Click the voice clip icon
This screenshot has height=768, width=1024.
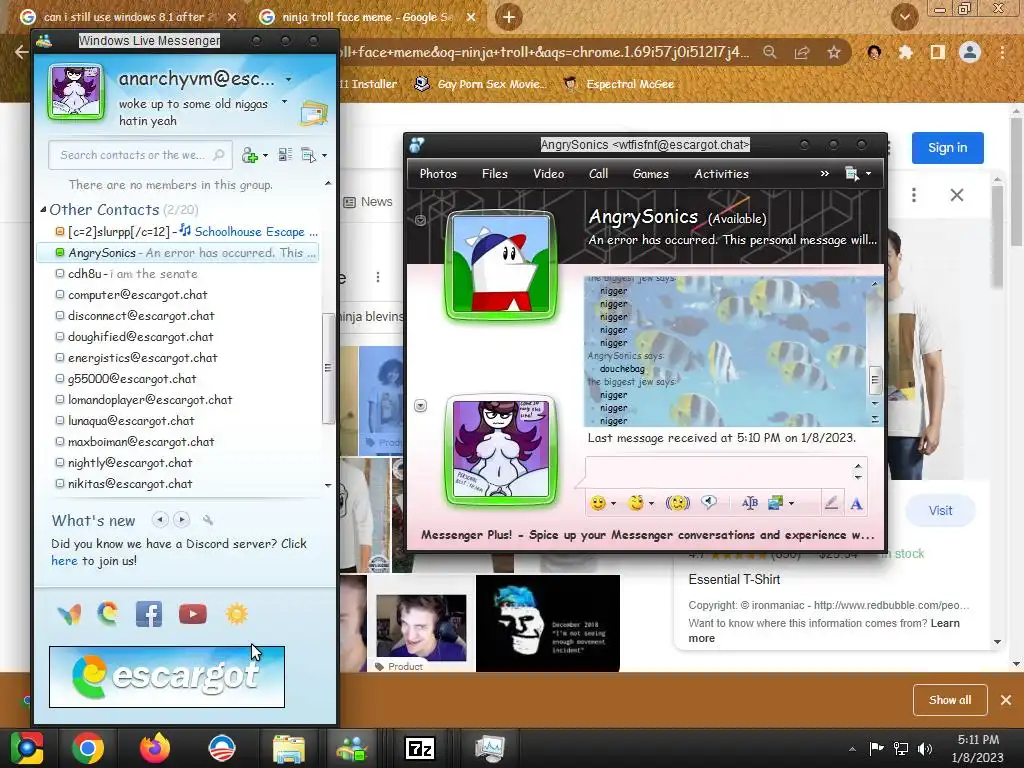(709, 502)
